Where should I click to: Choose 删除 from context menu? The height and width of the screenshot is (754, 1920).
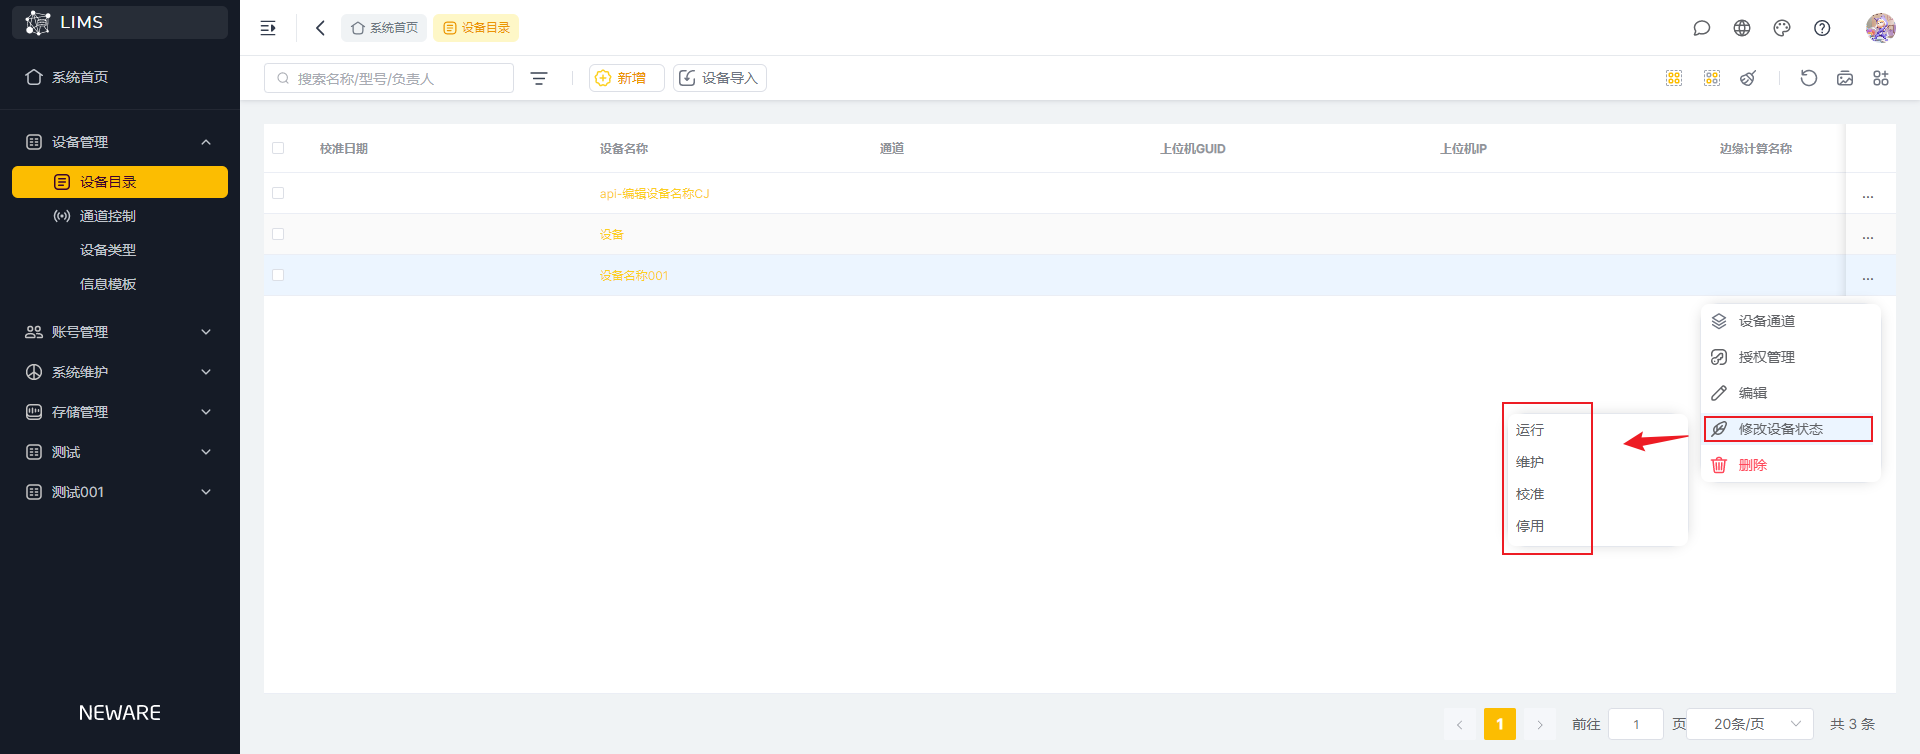tap(1790, 465)
